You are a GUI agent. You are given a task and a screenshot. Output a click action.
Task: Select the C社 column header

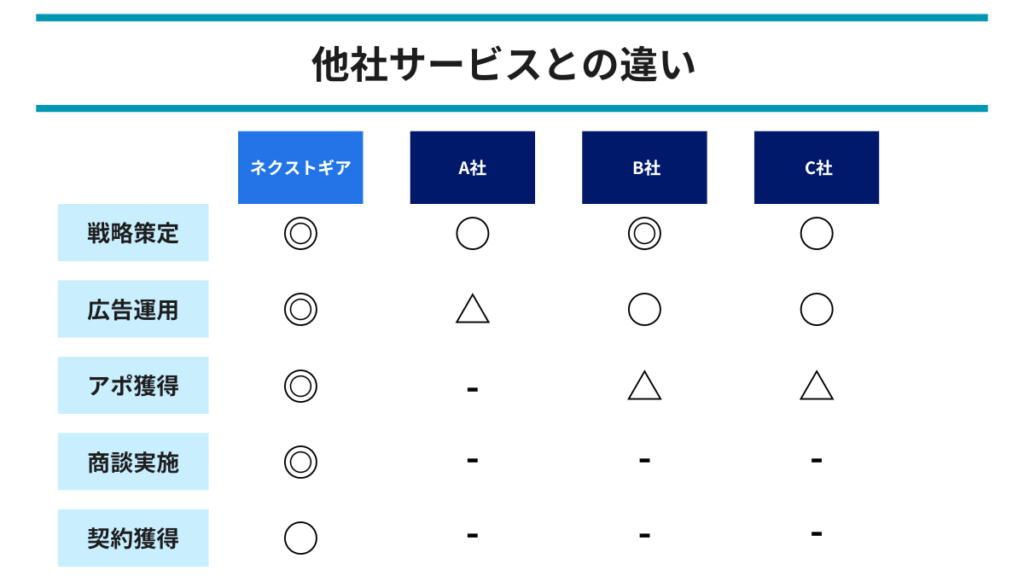(x=816, y=167)
